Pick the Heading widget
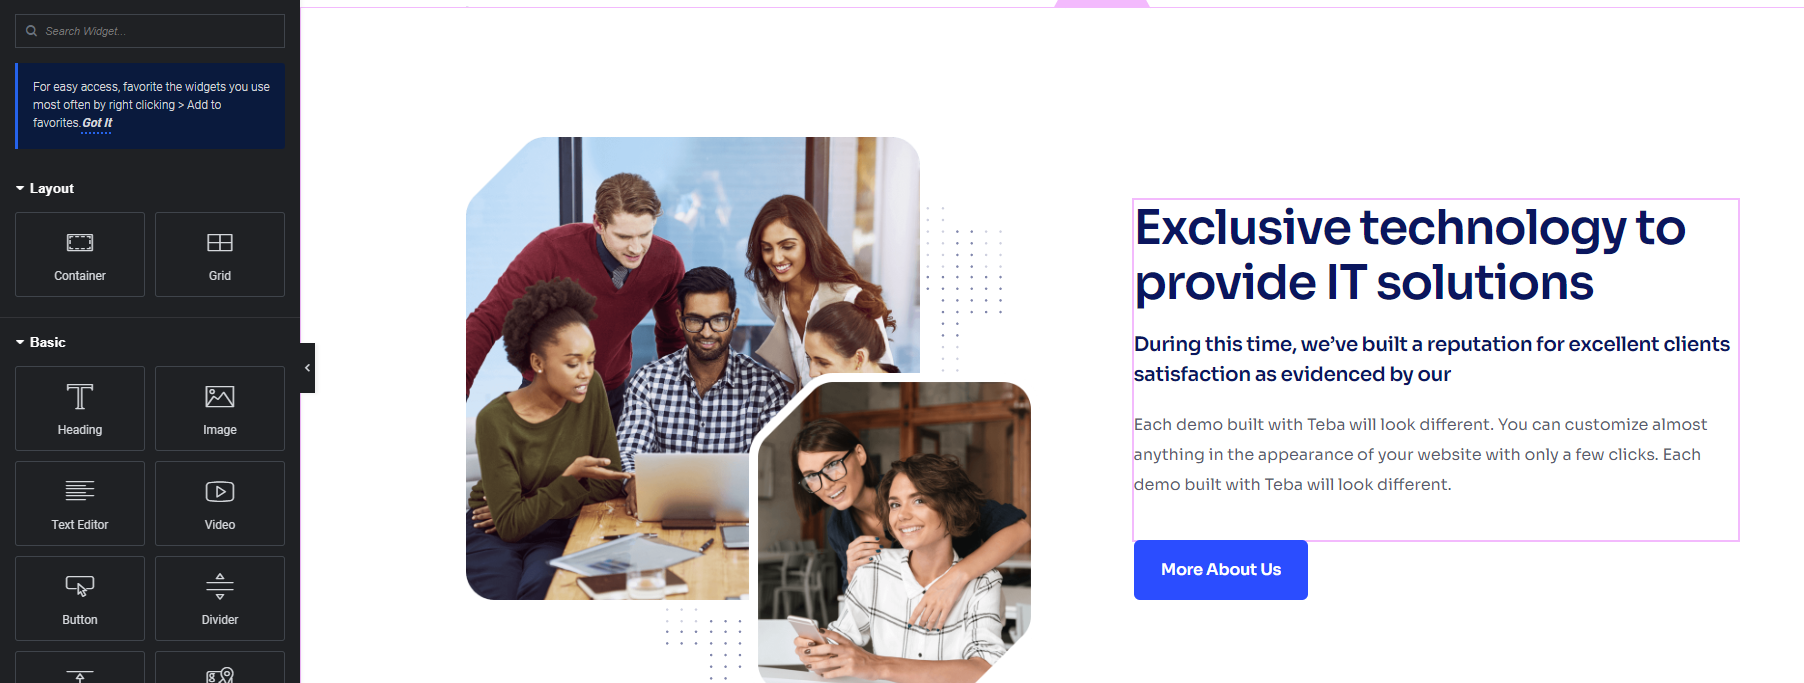The image size is (1804, 683). (80, 408)
